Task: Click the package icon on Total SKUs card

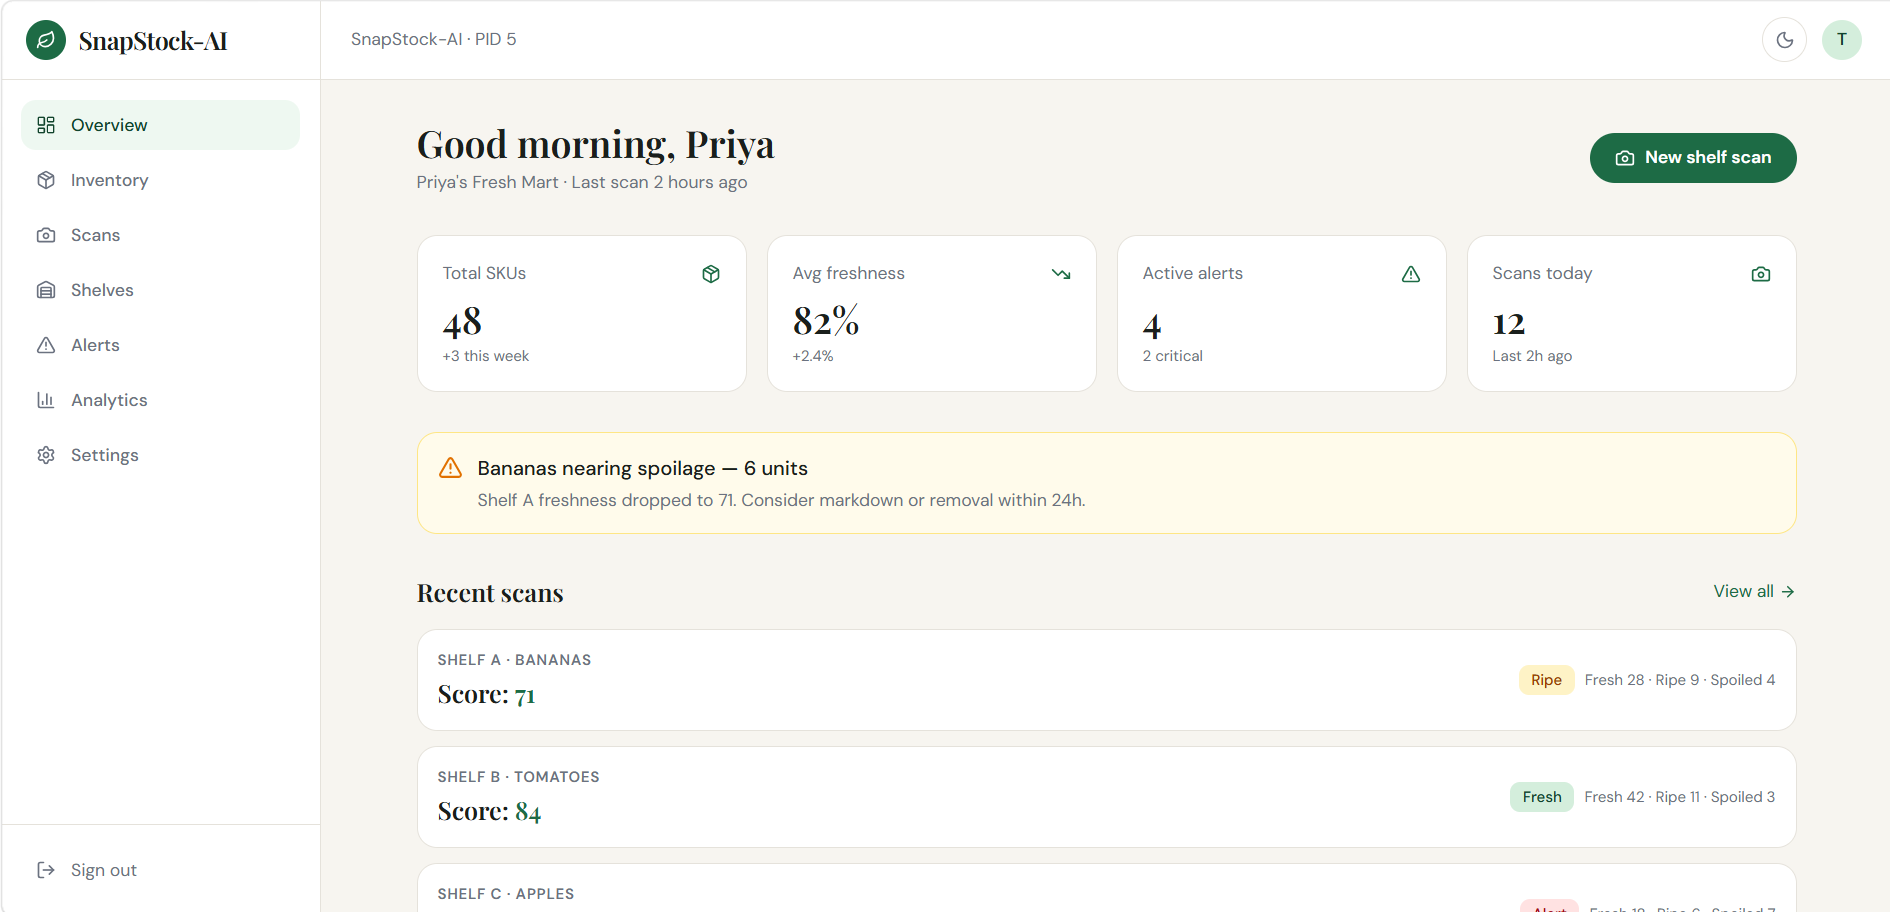Action: pos(711,274)
